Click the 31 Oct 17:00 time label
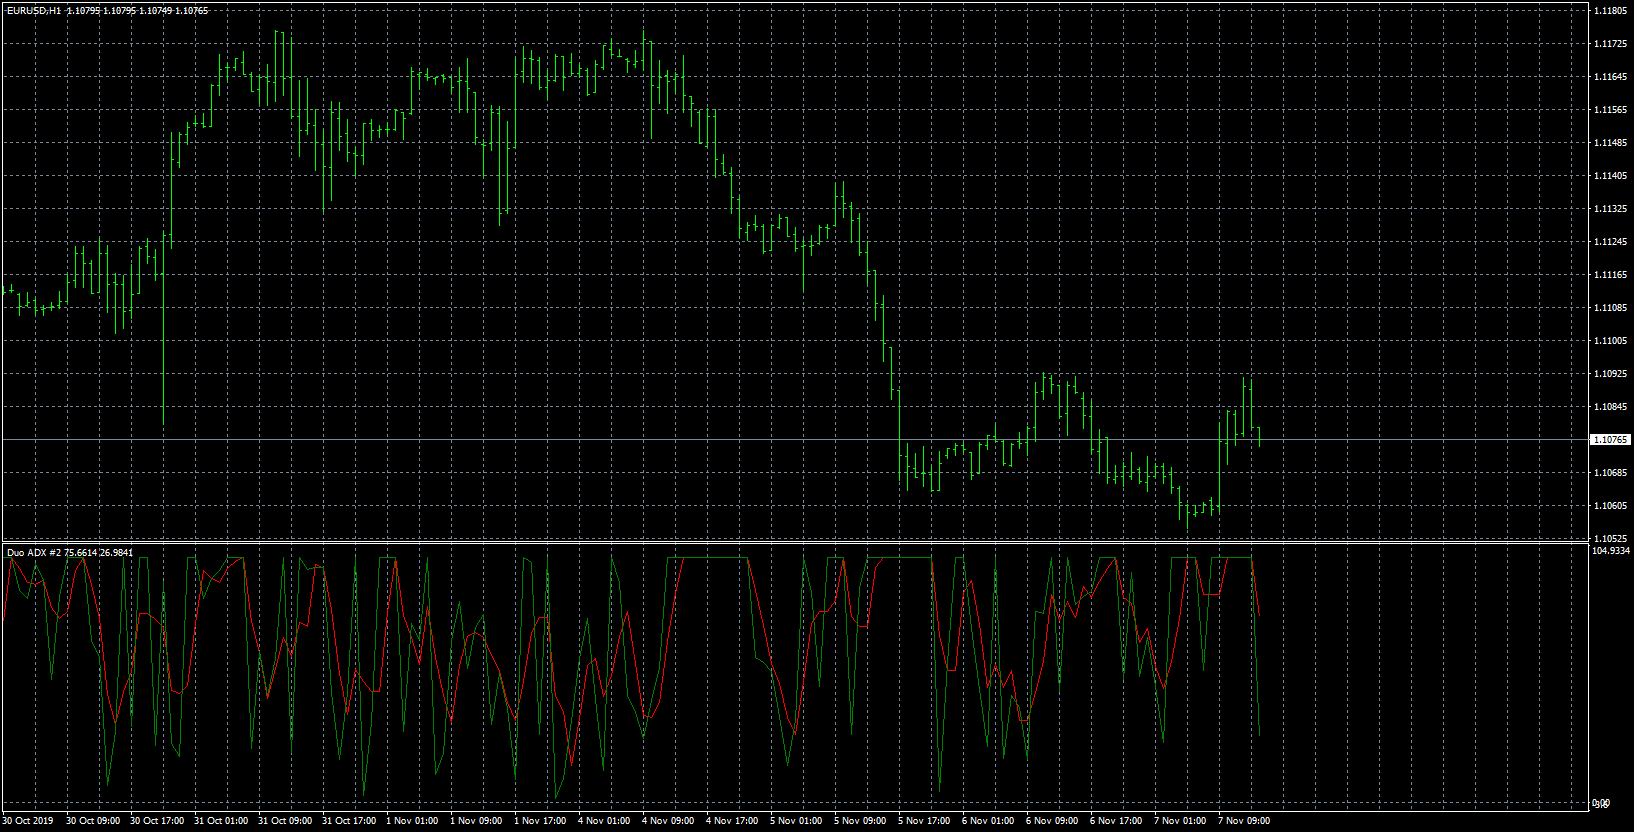Screen dimensions: 1634x832 click(x=349, y=821)
